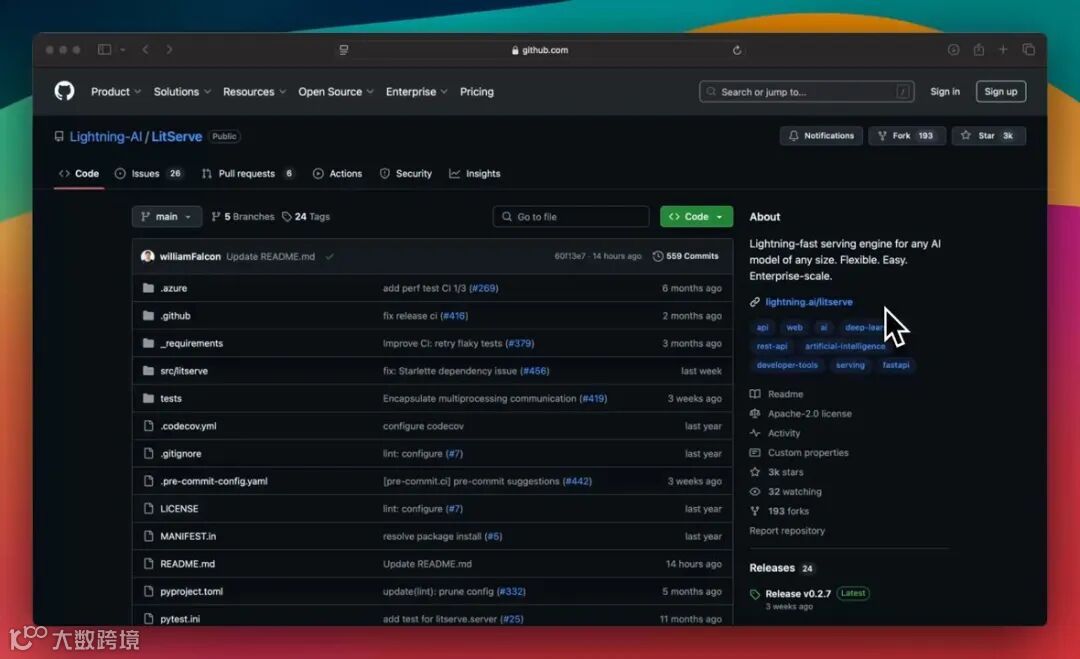Toggle the Safari sidebar icon
Screen dimensions: 1080x659
coord(104,50)
